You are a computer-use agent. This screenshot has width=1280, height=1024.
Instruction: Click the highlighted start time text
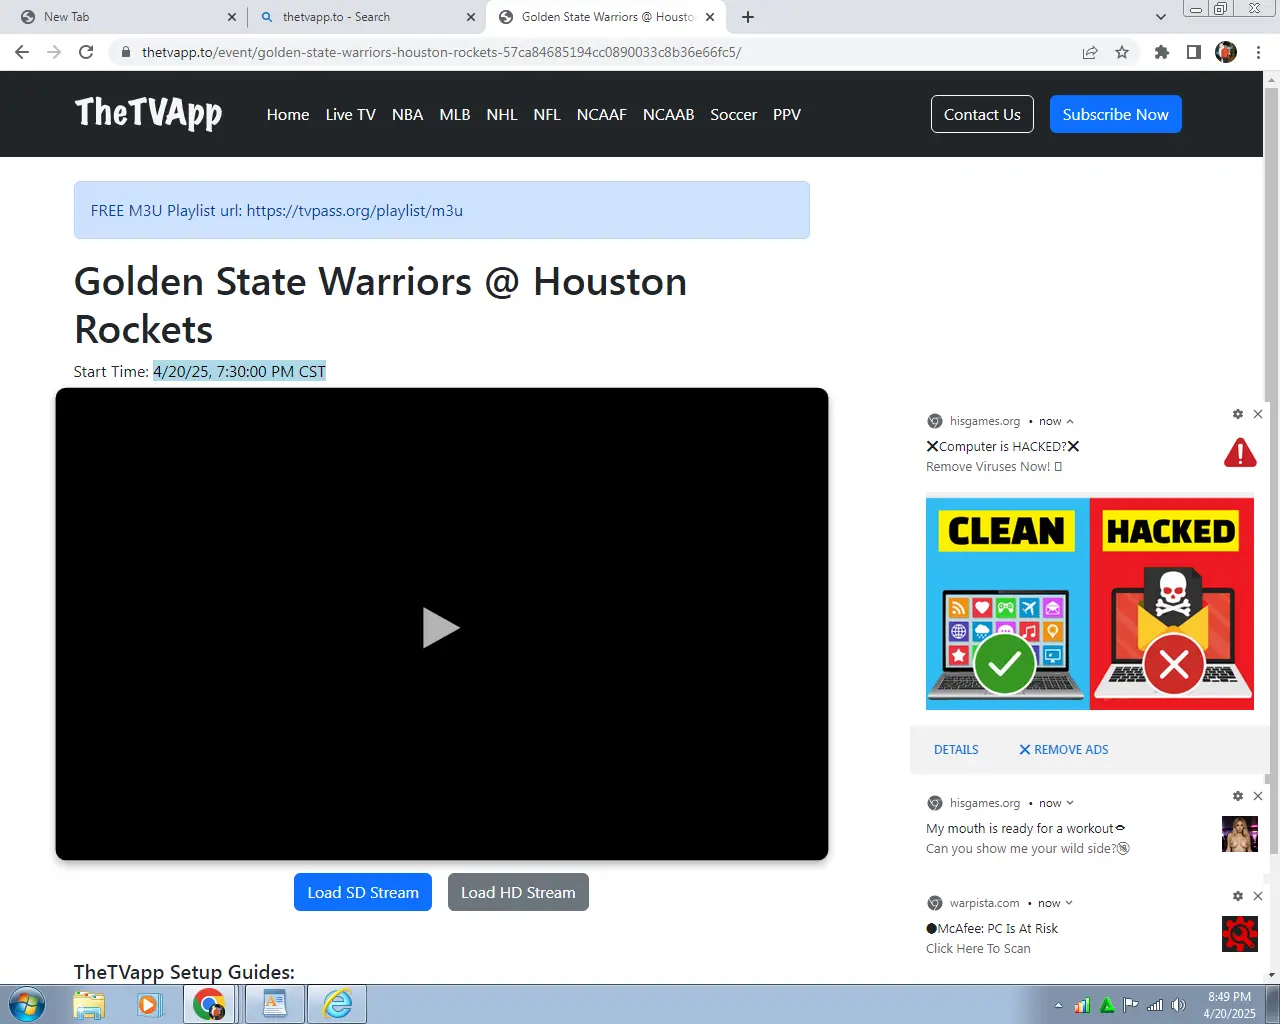coord(239,371)
